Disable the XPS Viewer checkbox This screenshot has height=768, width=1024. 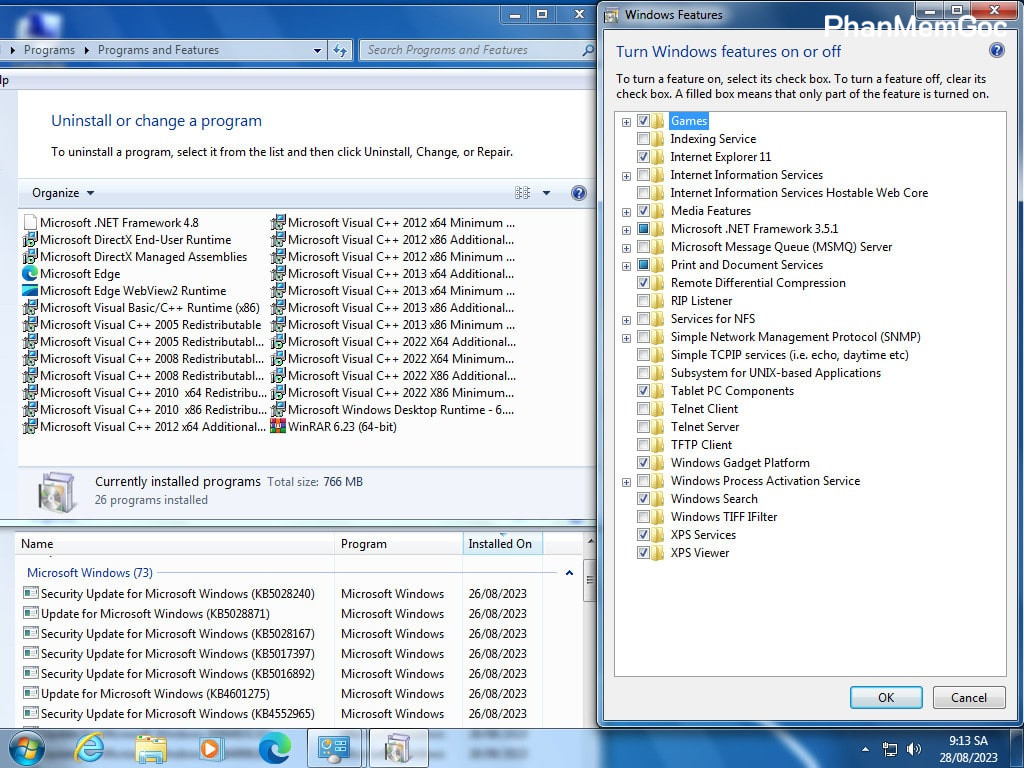(x=643, y=553)
